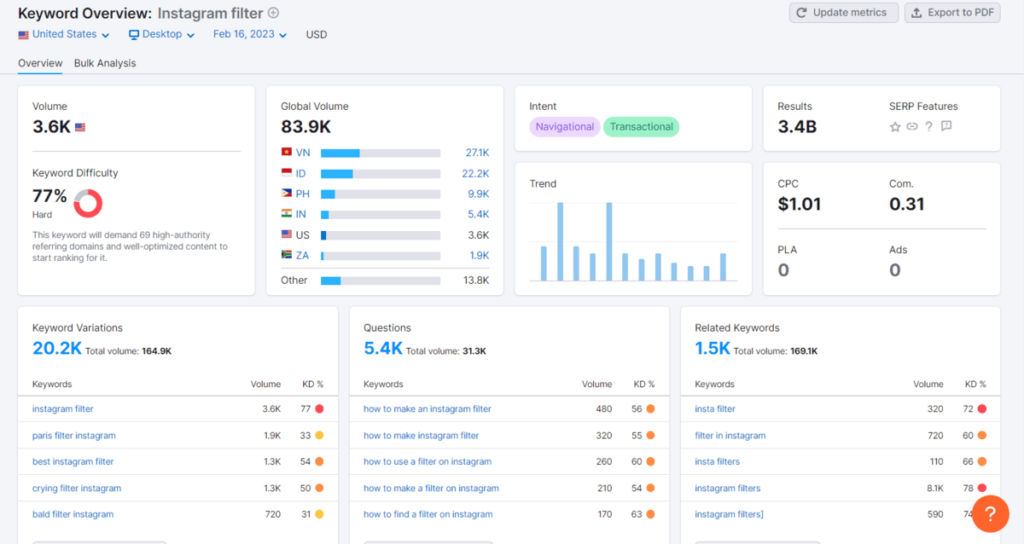1024x544 pixels.
Task: Open the instagram filters] related keyword
Action: point(729,515)
